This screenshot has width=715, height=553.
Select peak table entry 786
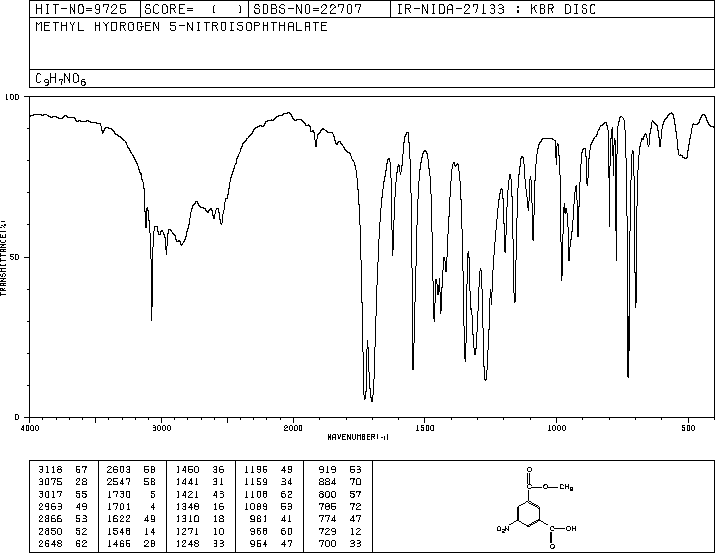point(340,506)
